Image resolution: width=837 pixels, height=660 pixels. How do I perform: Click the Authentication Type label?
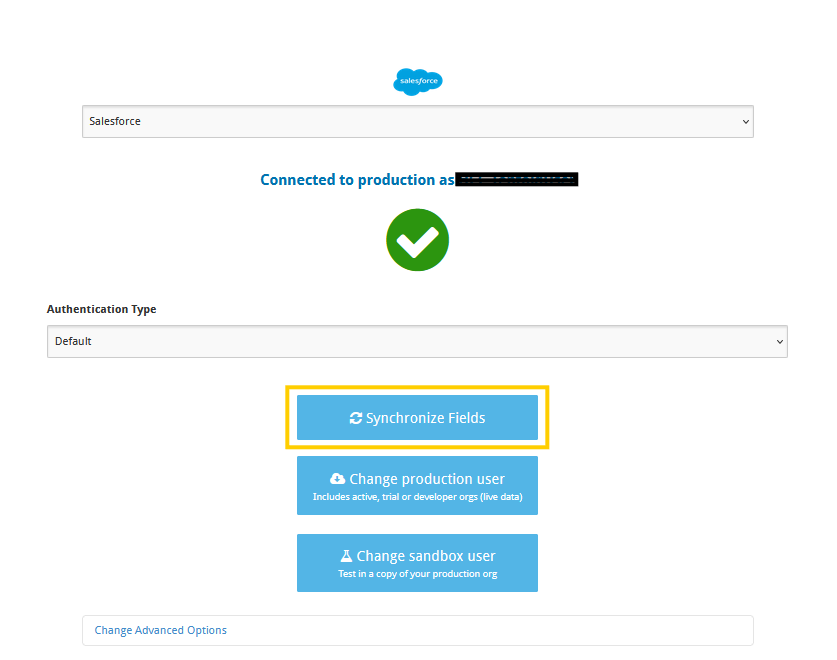coord(101,309)
